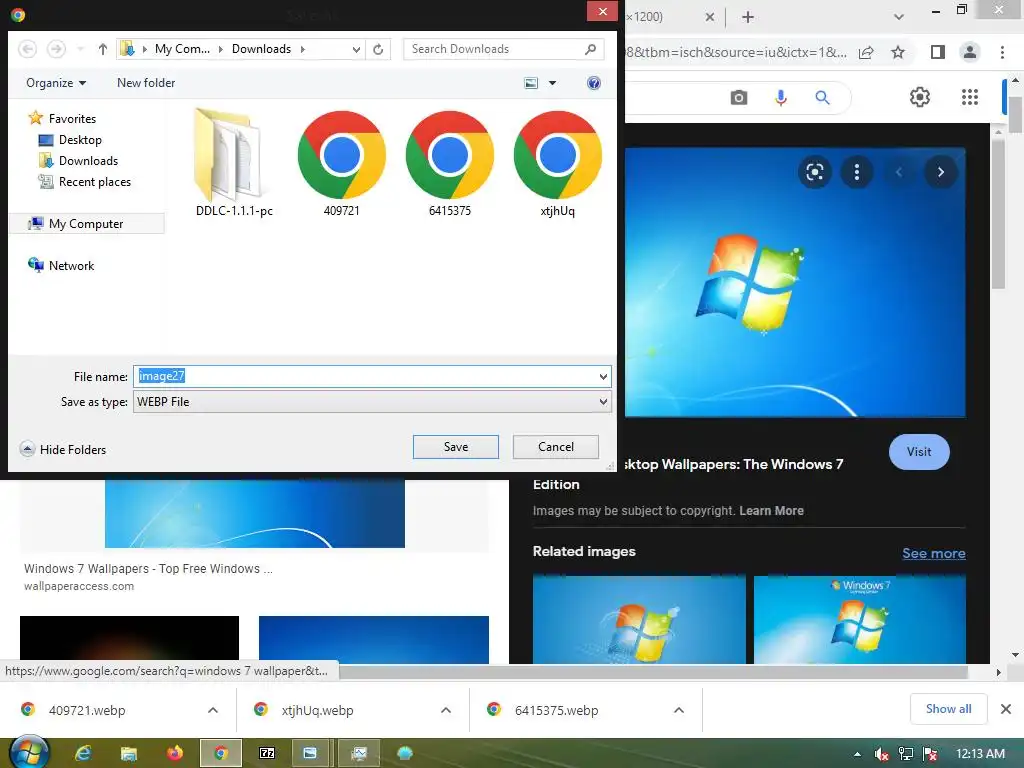Open the dialog help icon
The image size is (1024, 768).
click(x=594, y=83)
